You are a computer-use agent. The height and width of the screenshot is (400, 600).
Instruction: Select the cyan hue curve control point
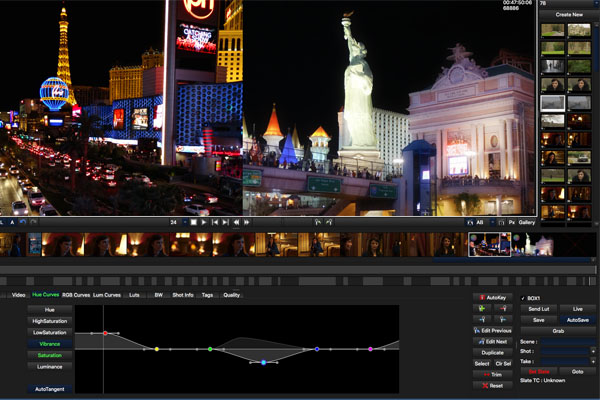pos(264,362)
